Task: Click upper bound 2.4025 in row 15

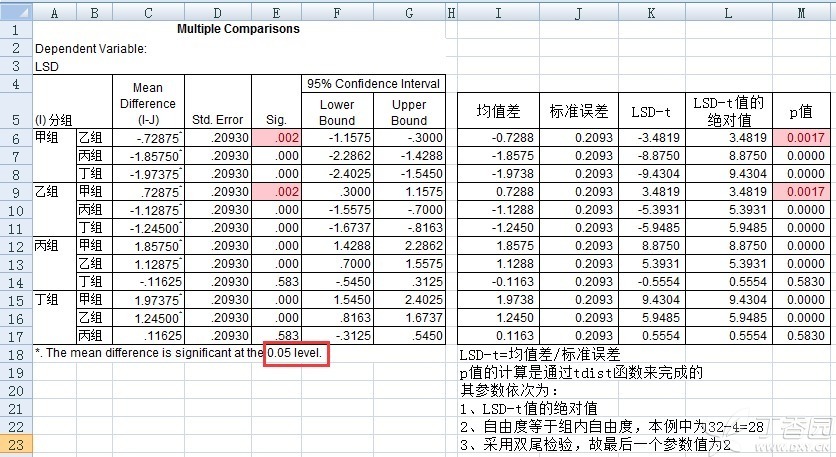Action: (409, 300)
